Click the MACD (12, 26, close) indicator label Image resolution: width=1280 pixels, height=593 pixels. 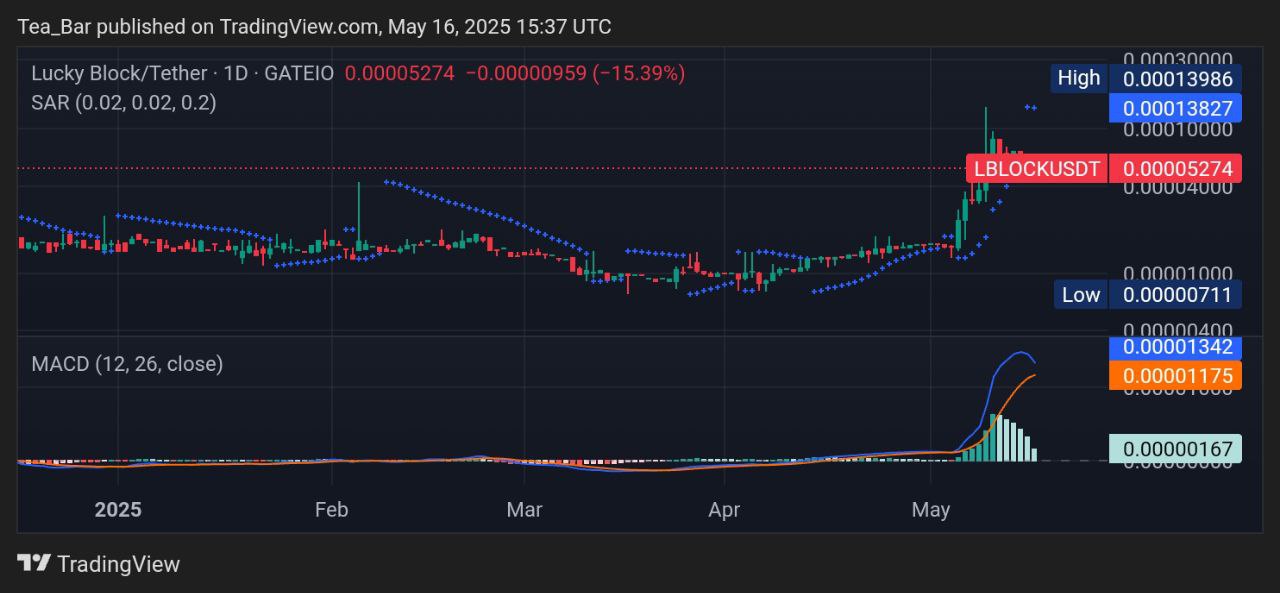click(127, 364)
